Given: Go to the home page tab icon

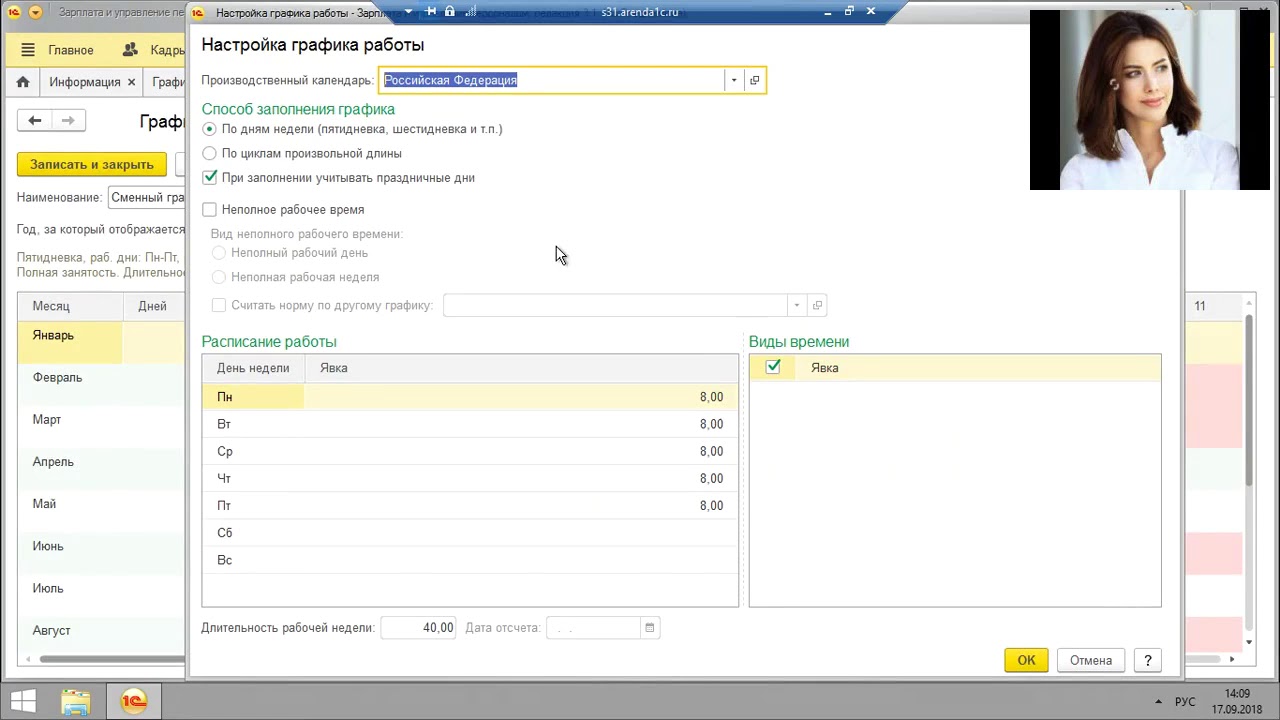Looking at the screenshot, I should (23, 82).
